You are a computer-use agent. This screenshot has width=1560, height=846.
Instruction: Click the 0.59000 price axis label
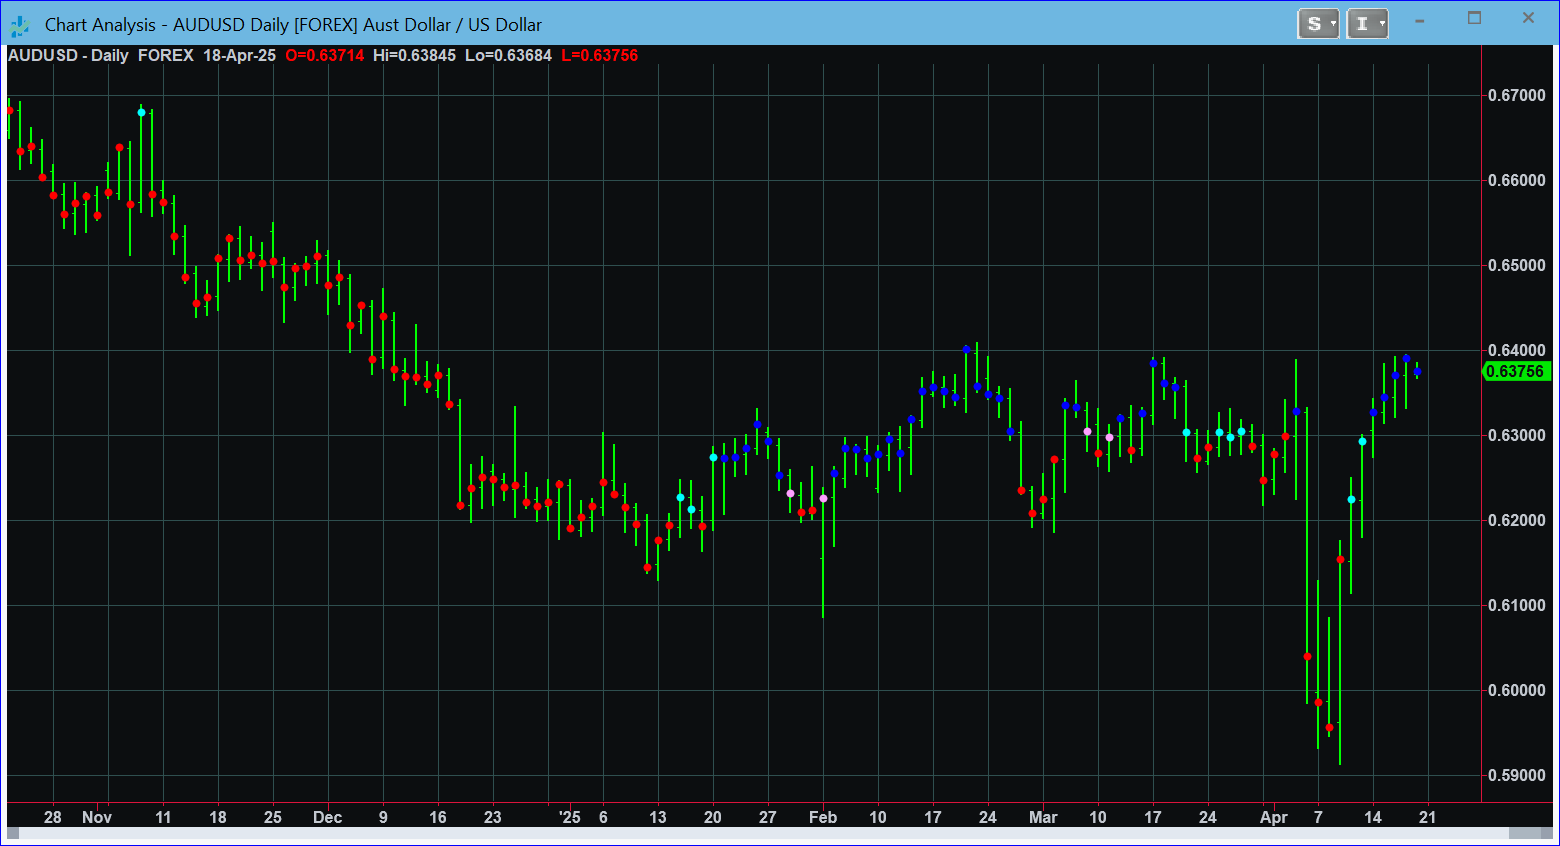(x=1517, y=776)
